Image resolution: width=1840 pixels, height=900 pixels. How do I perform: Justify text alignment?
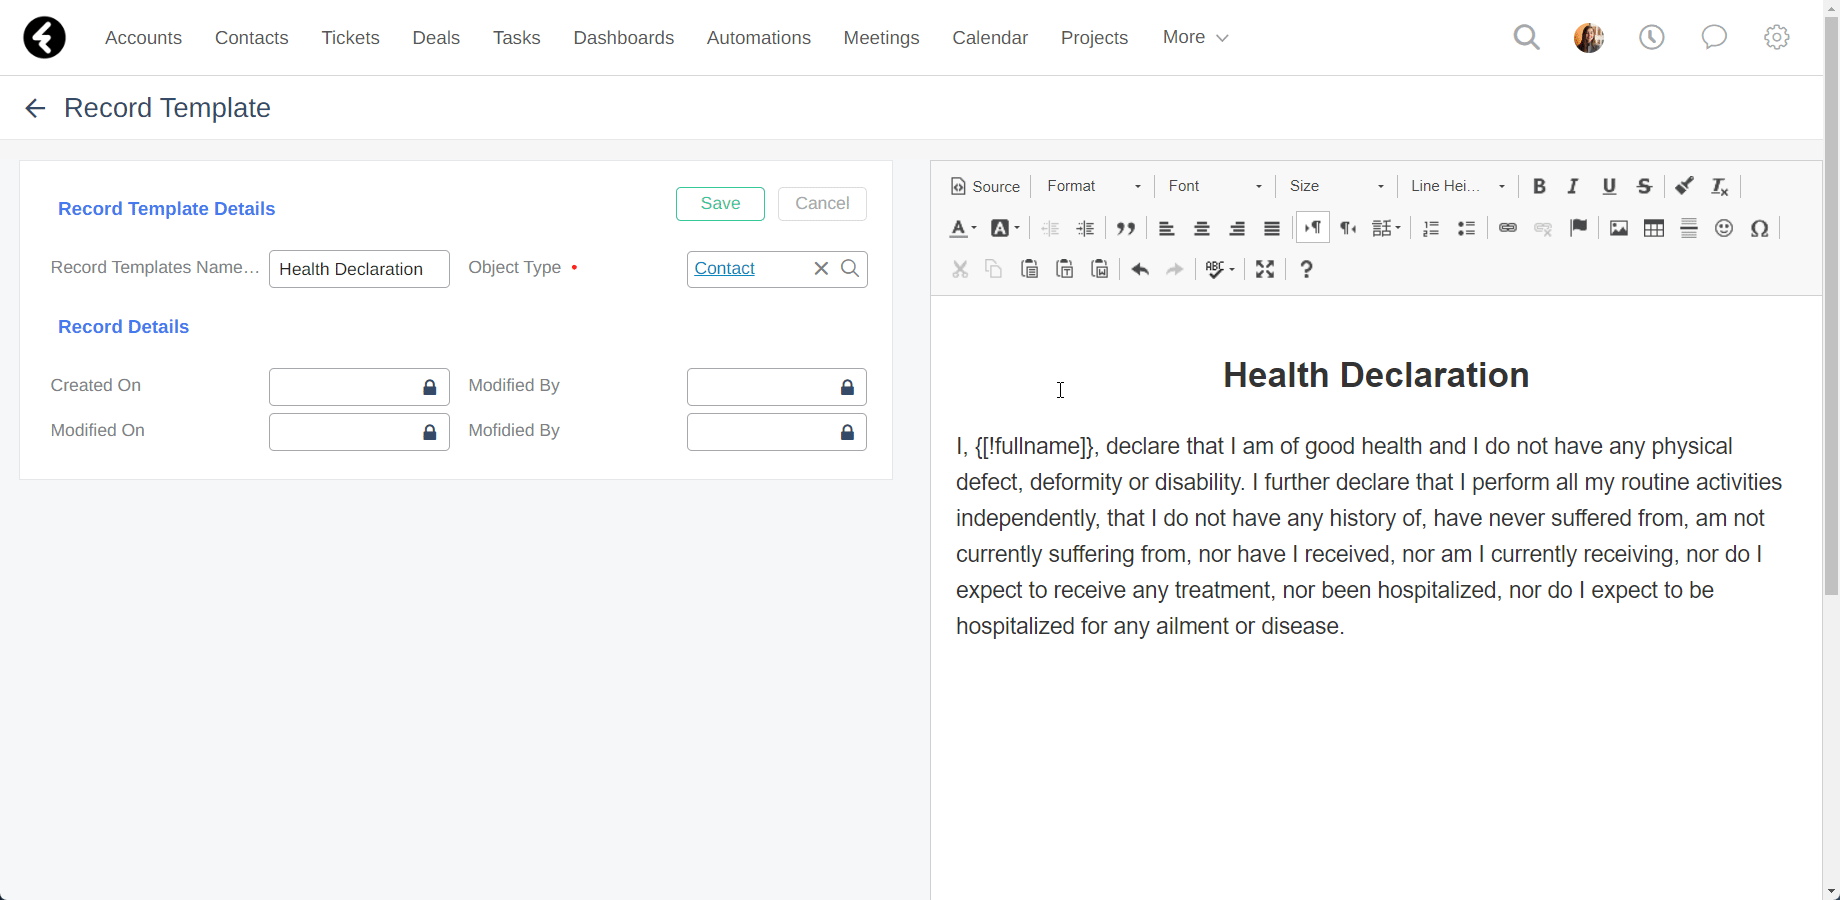click(x=1272, y=228)
